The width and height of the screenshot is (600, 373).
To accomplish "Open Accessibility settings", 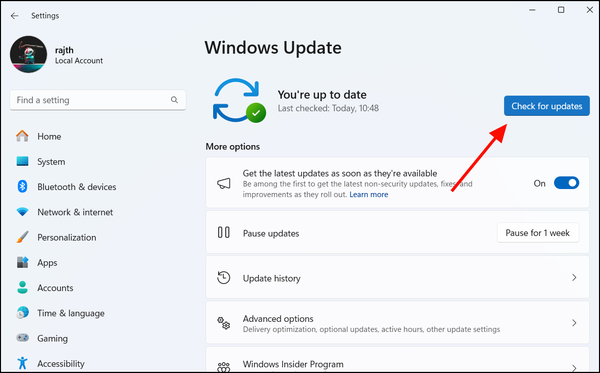I will click(x=60, y=363).
